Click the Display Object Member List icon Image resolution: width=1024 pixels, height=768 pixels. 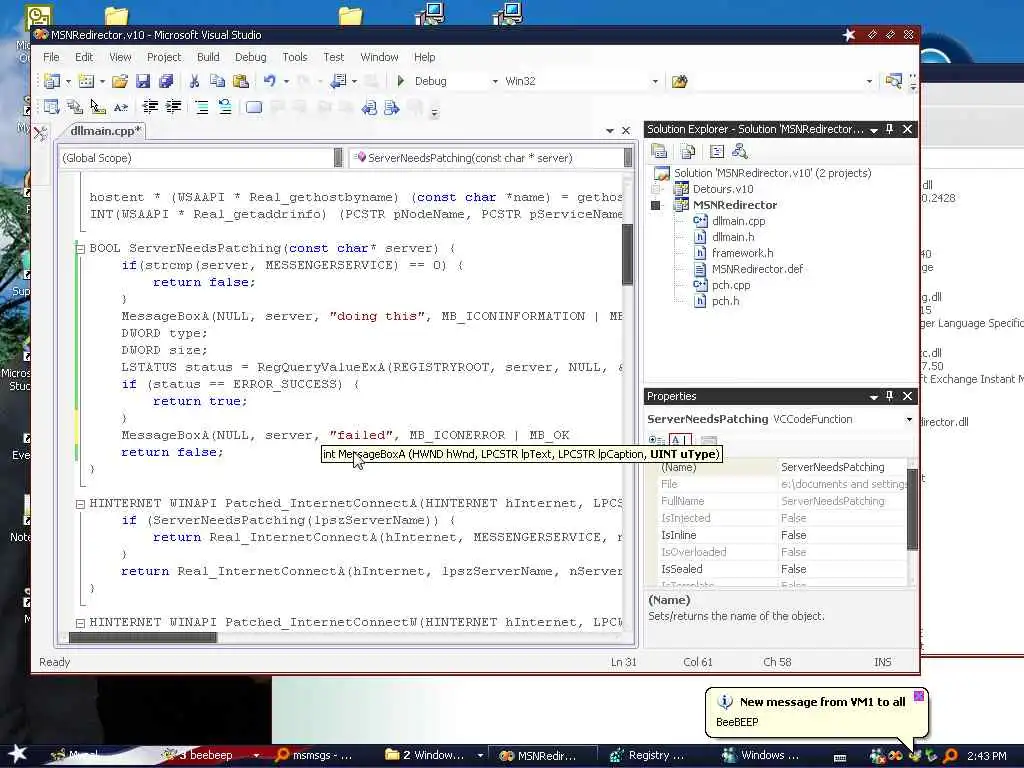[52, 106]
